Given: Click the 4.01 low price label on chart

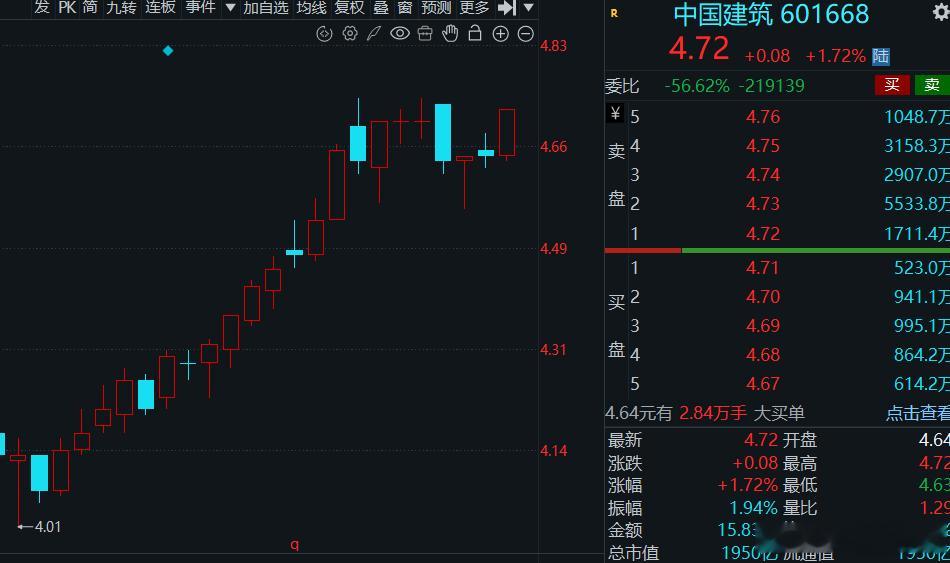Looking at the screenshot, I should pyautogui.click(x=47, y=527).
